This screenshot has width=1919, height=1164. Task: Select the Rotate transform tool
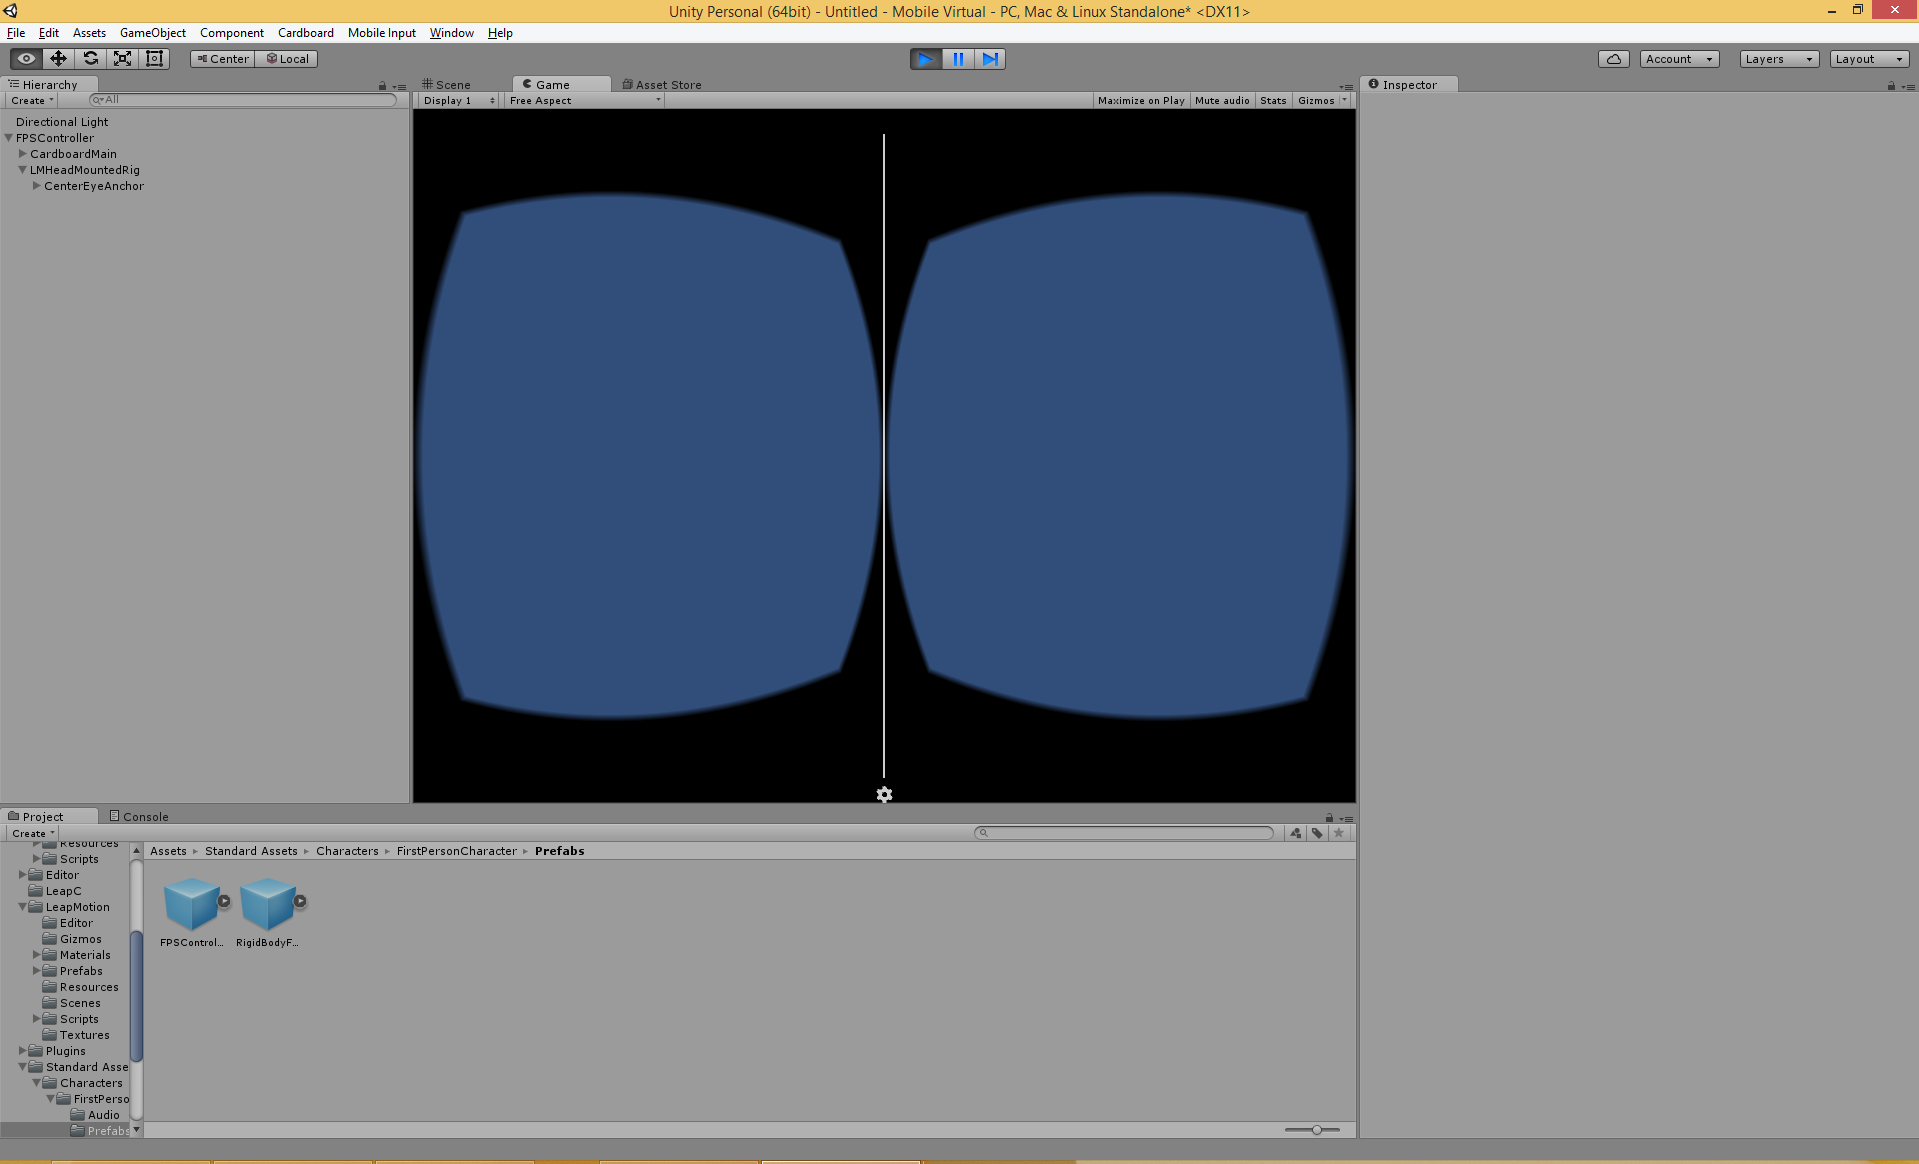point(90,59)
